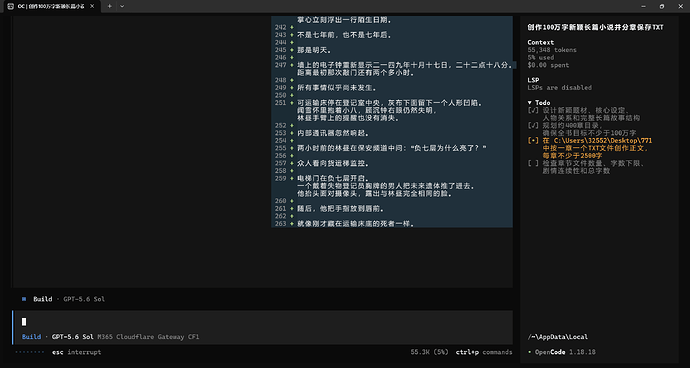Viewport: 690px width, 368px height.
Task: Click the esc interrupt hint
Action: 77,352
